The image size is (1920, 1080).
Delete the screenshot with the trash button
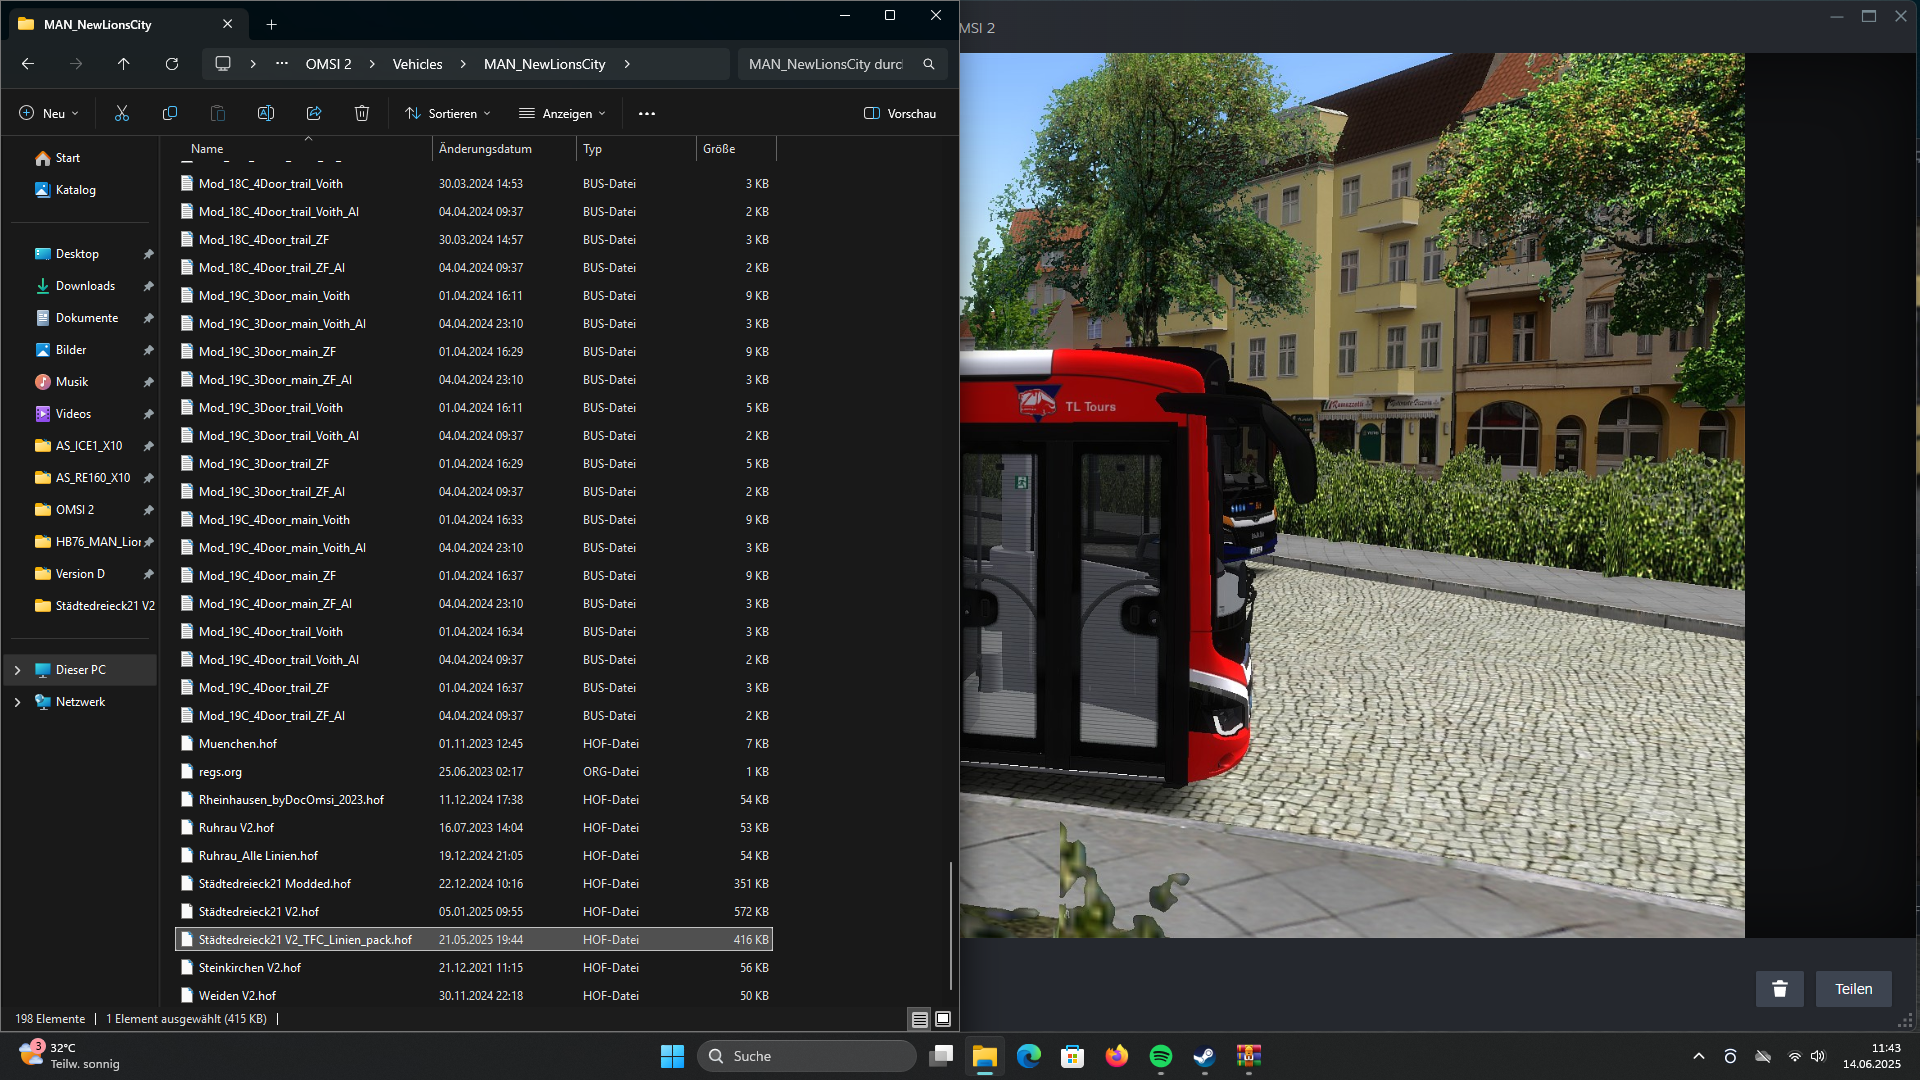tap(1779, 989)
